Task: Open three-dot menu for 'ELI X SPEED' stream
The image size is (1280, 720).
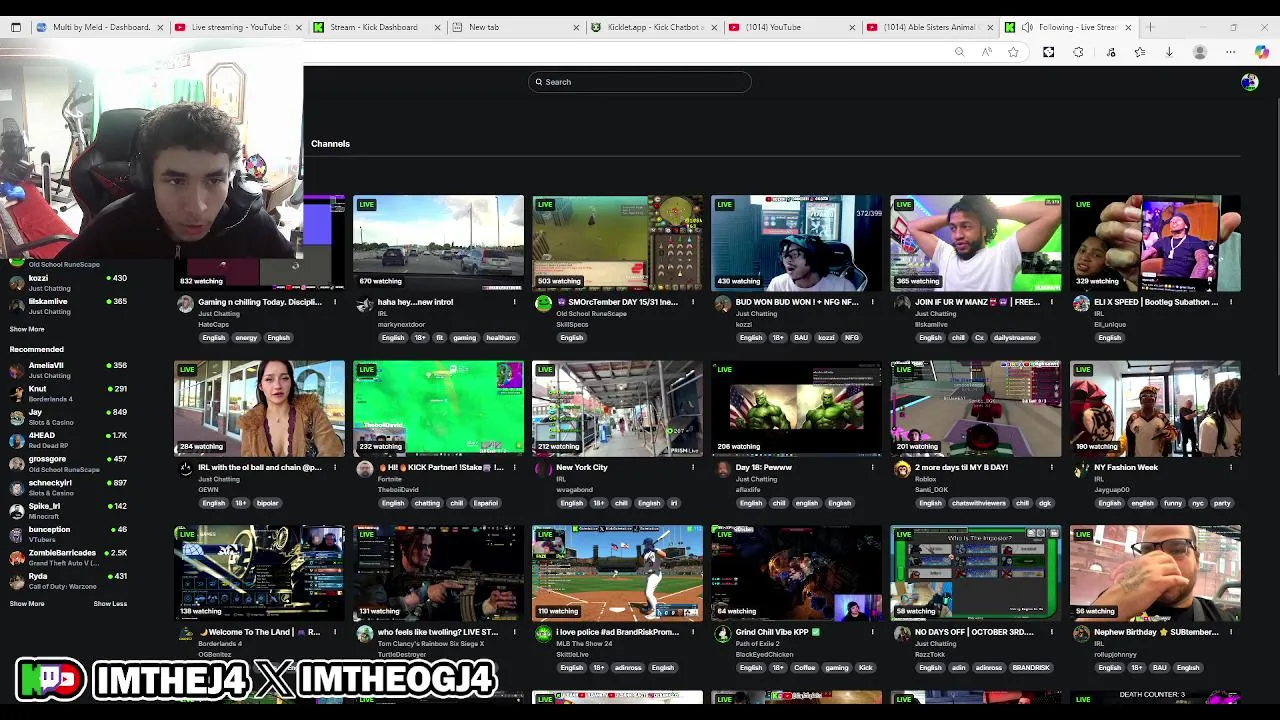Action: [1230, 302]
